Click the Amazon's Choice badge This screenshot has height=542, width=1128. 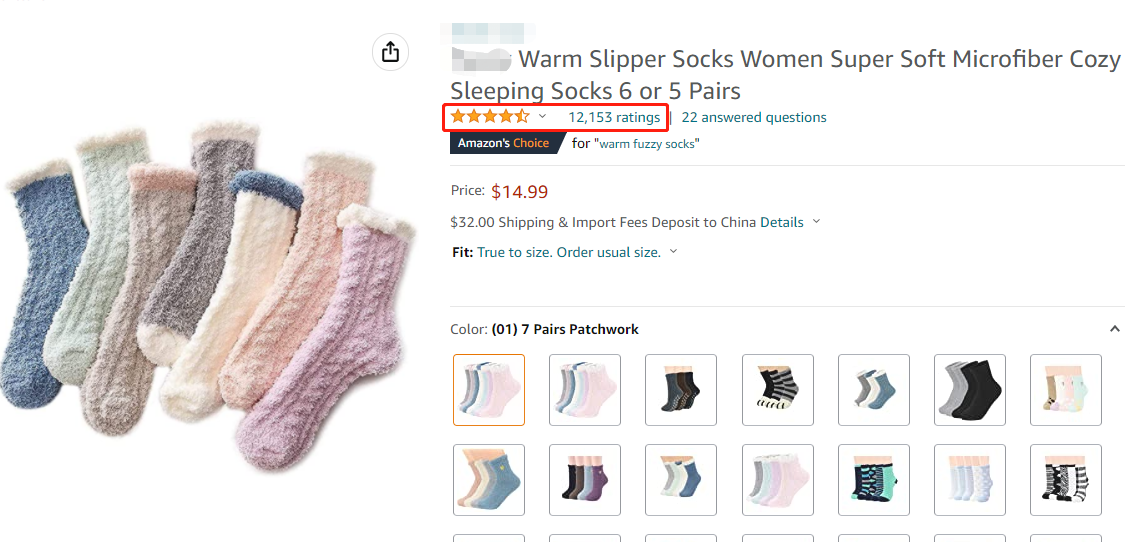[503, 143]
